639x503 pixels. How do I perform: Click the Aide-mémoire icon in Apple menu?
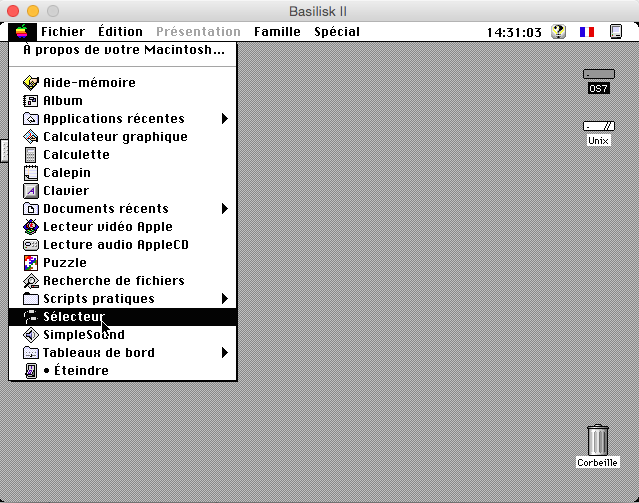click(x=31, y=82)
